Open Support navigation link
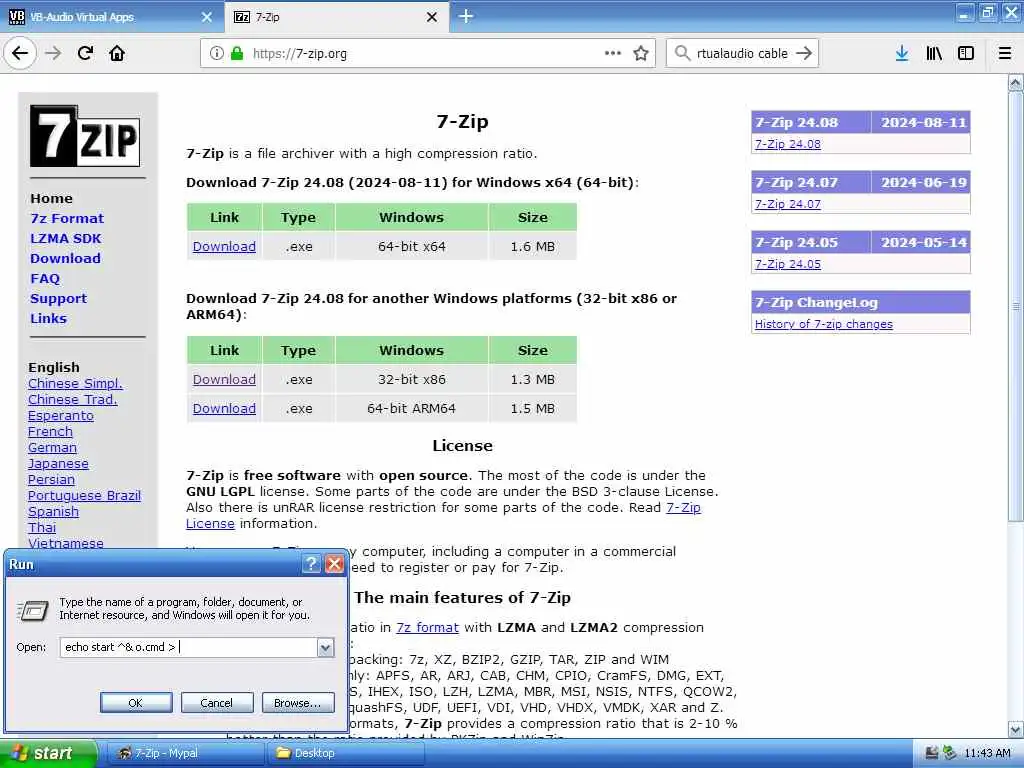 [x=58, y=298]
